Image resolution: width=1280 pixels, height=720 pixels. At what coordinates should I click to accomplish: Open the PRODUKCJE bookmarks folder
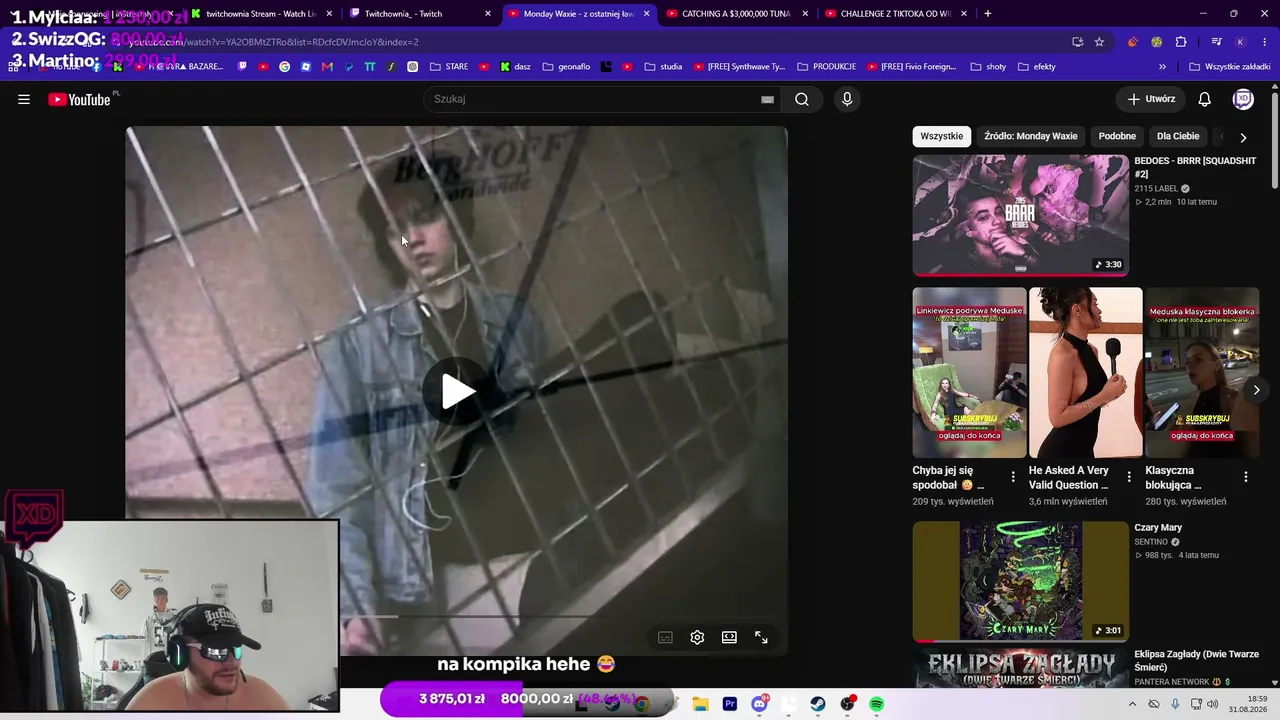pyautogui.click(x=827, y=67)
